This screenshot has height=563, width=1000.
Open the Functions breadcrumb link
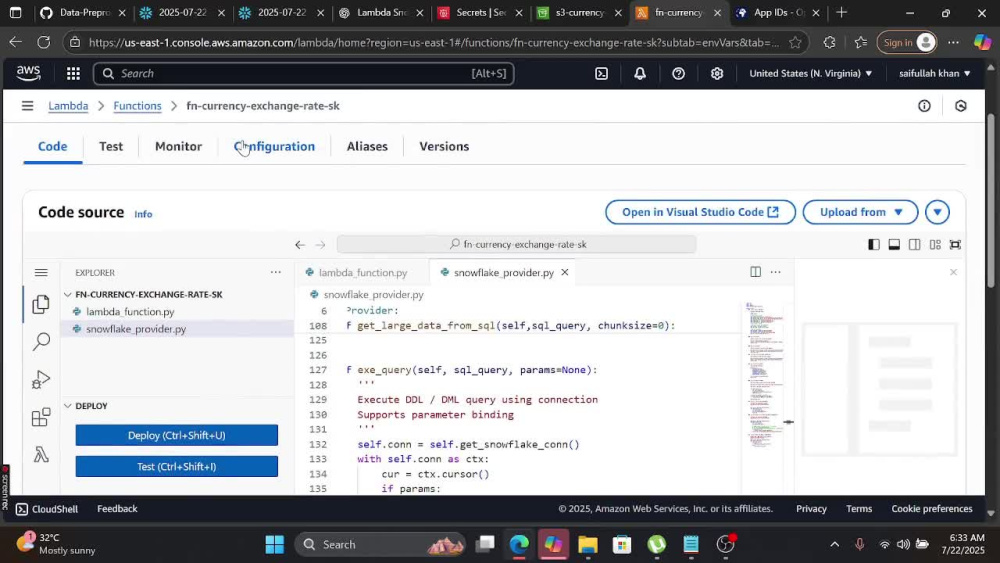(137, 106)
